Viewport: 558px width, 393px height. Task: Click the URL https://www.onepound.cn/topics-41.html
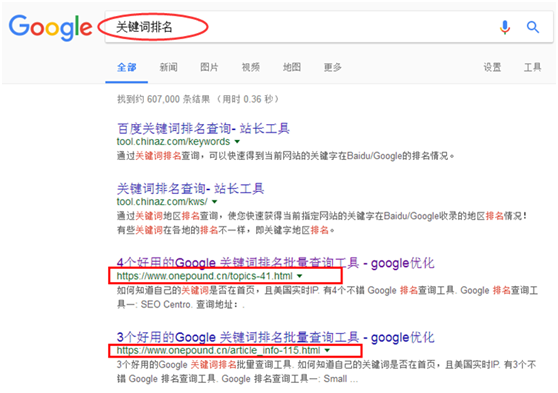pos(205,276)
